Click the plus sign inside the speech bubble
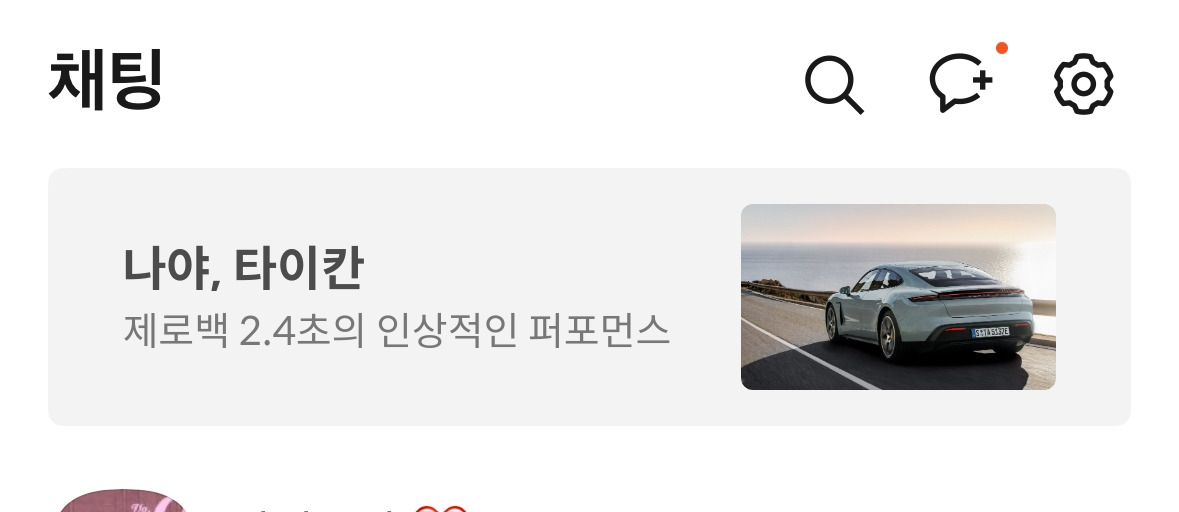Screen dimensions: 1179x512 click(981, 78)
